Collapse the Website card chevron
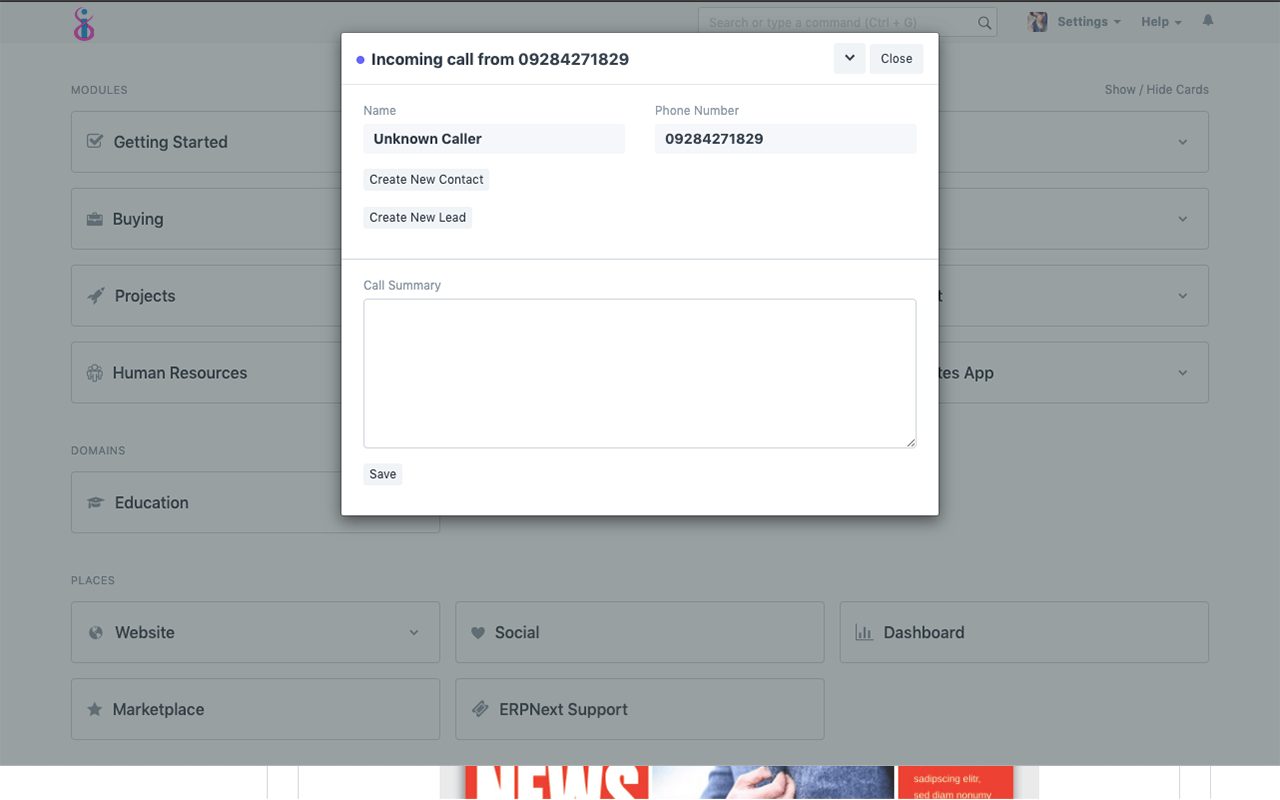The image size is (1280, 800). coord(414,632)
